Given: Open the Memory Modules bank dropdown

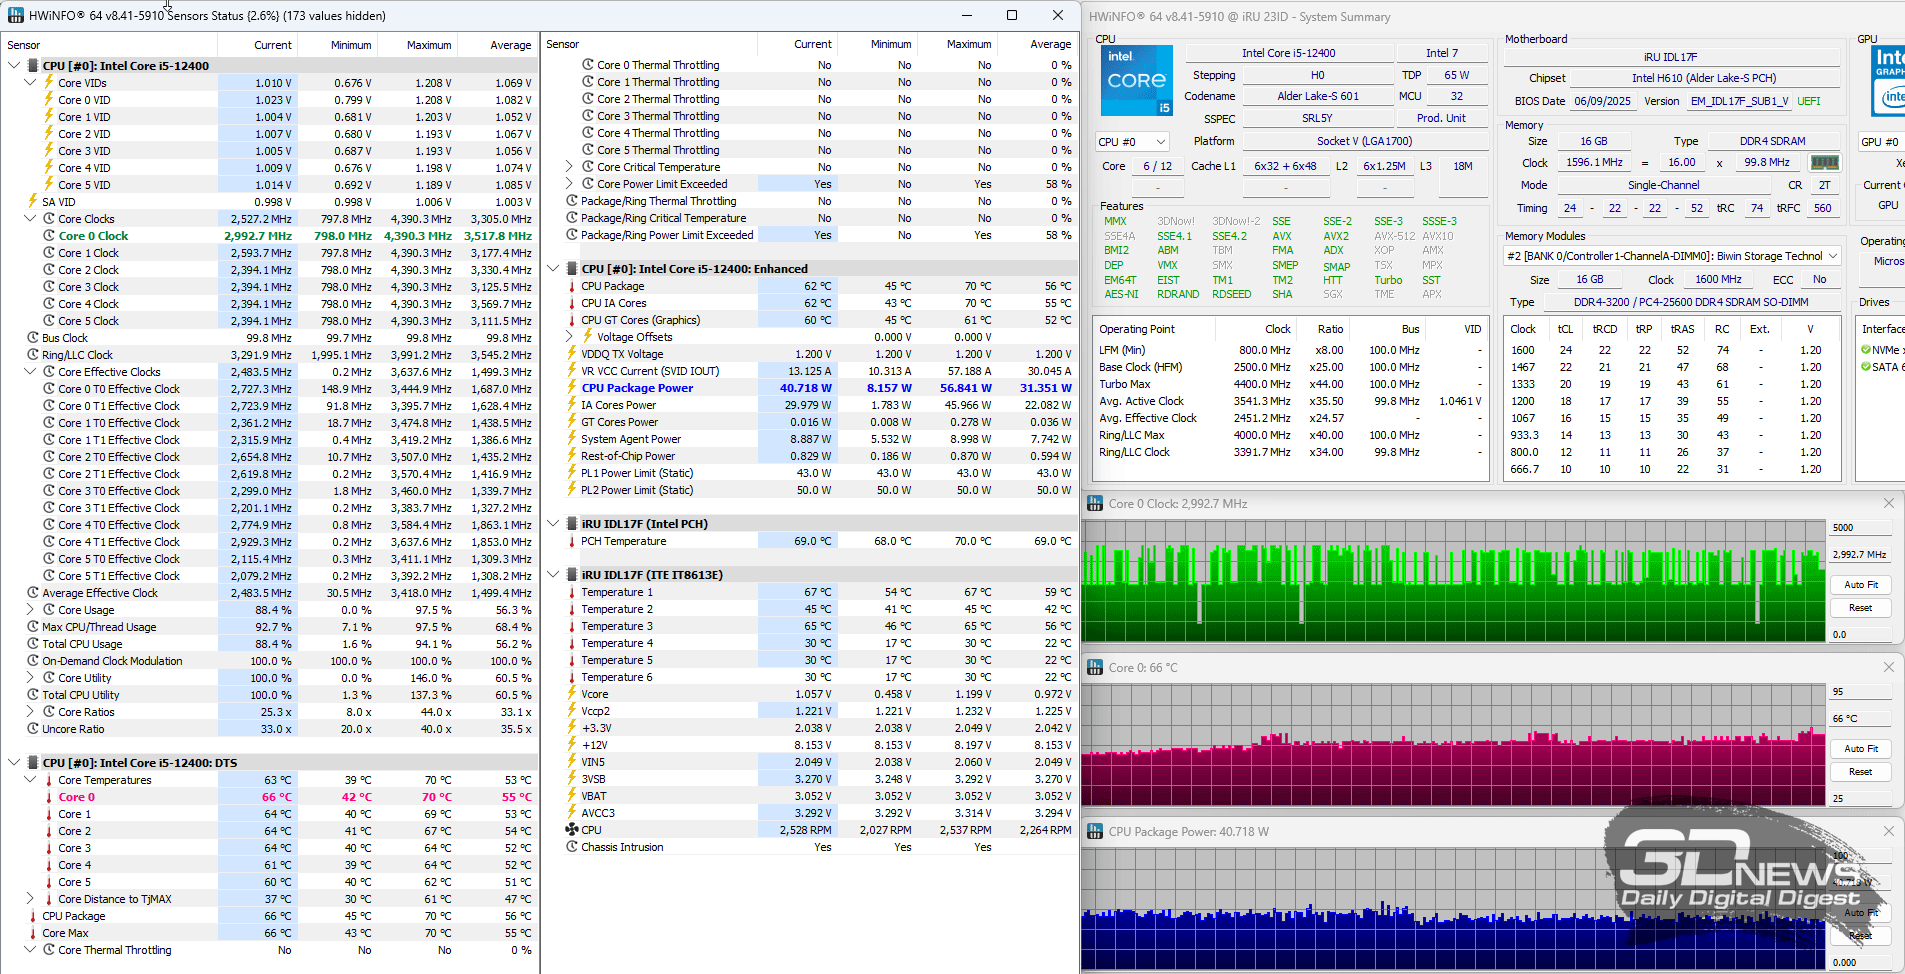Looking at the screenshot, I should [x=1672, y=256].
